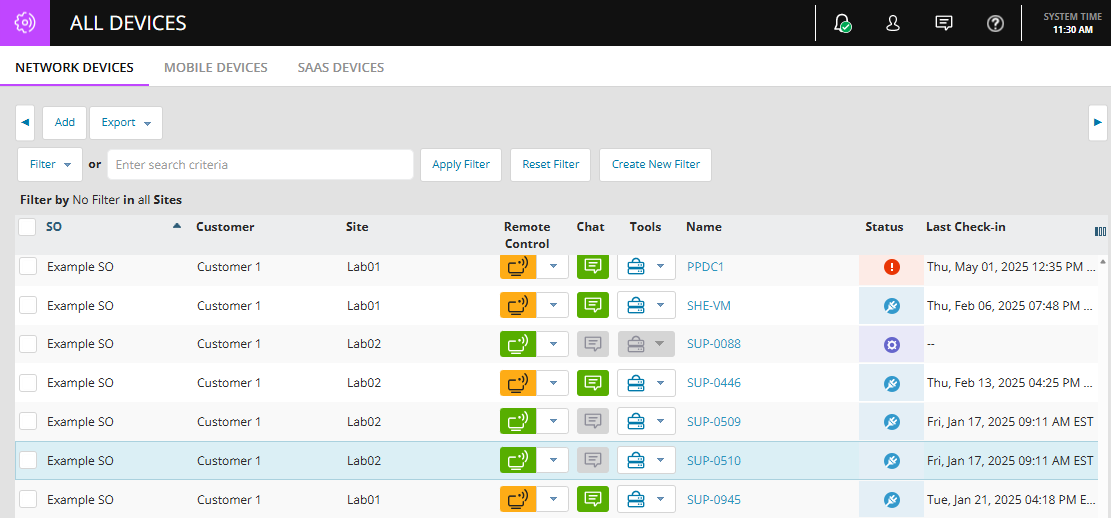Click the search criteria input field
The width and height of the screenshot is (1111, 518).
point(260,164)
